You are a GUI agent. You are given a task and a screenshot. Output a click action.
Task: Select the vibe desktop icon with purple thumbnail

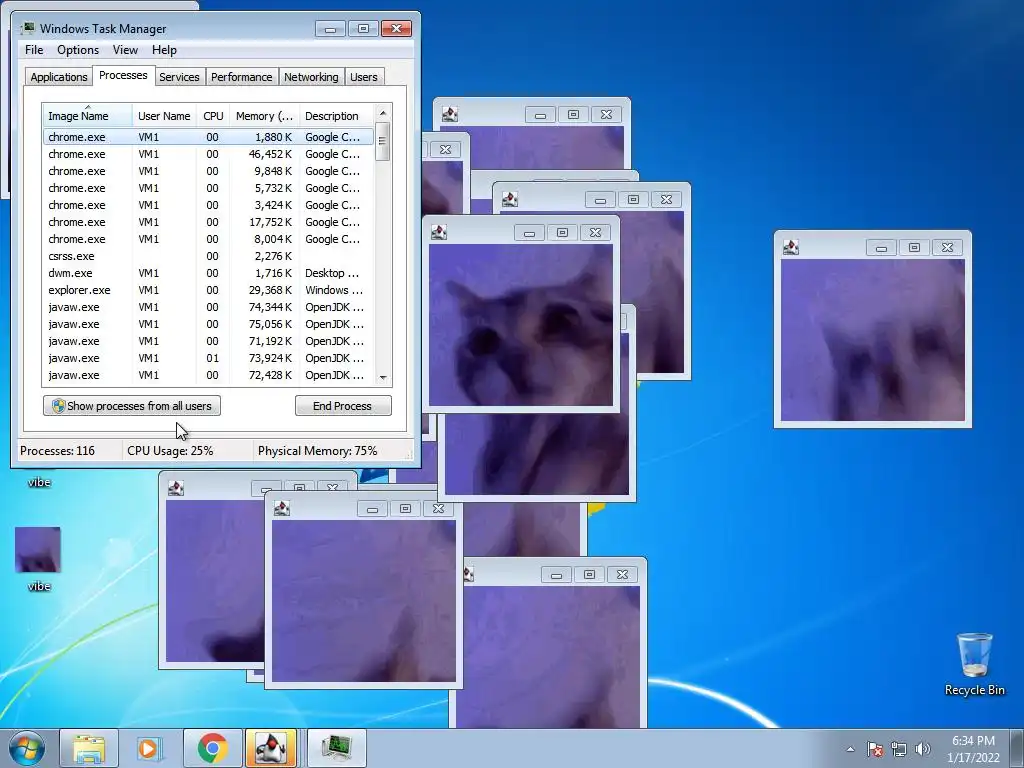[38, 559]
